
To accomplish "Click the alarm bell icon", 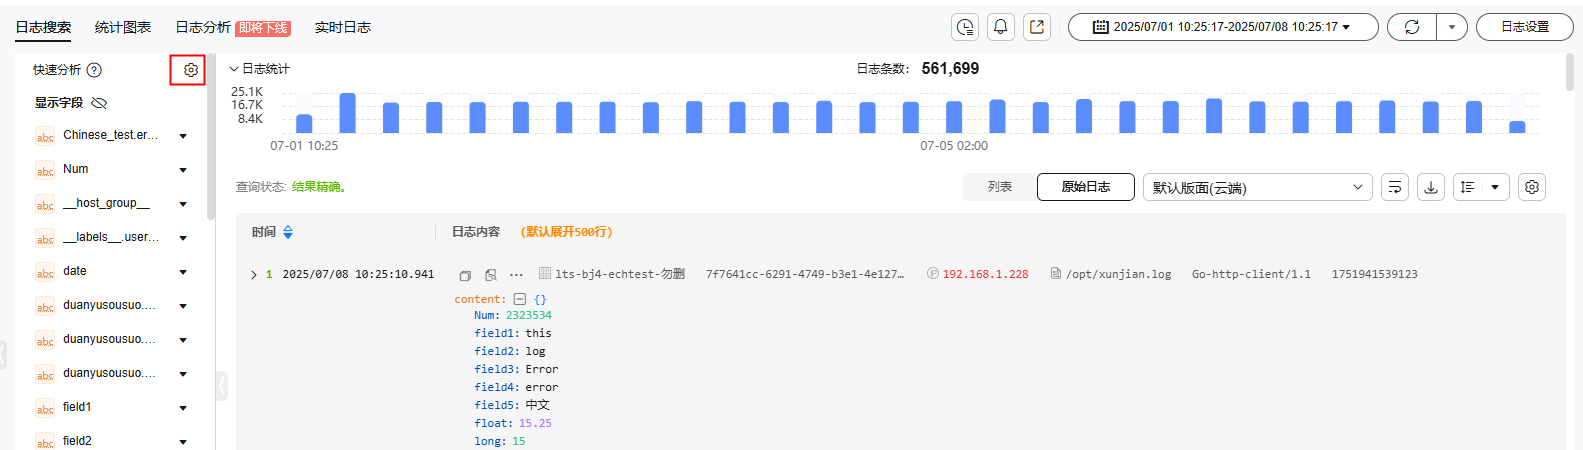I will click(x=1001, y=27).
